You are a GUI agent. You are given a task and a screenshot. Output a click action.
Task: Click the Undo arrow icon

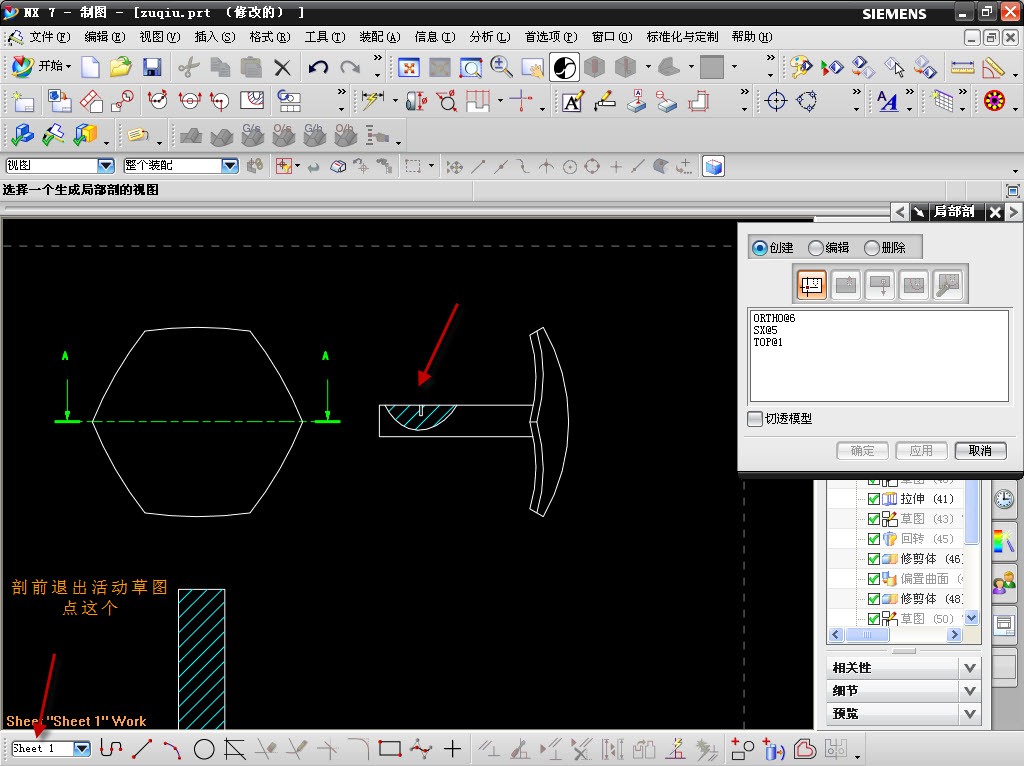point(318,67)
